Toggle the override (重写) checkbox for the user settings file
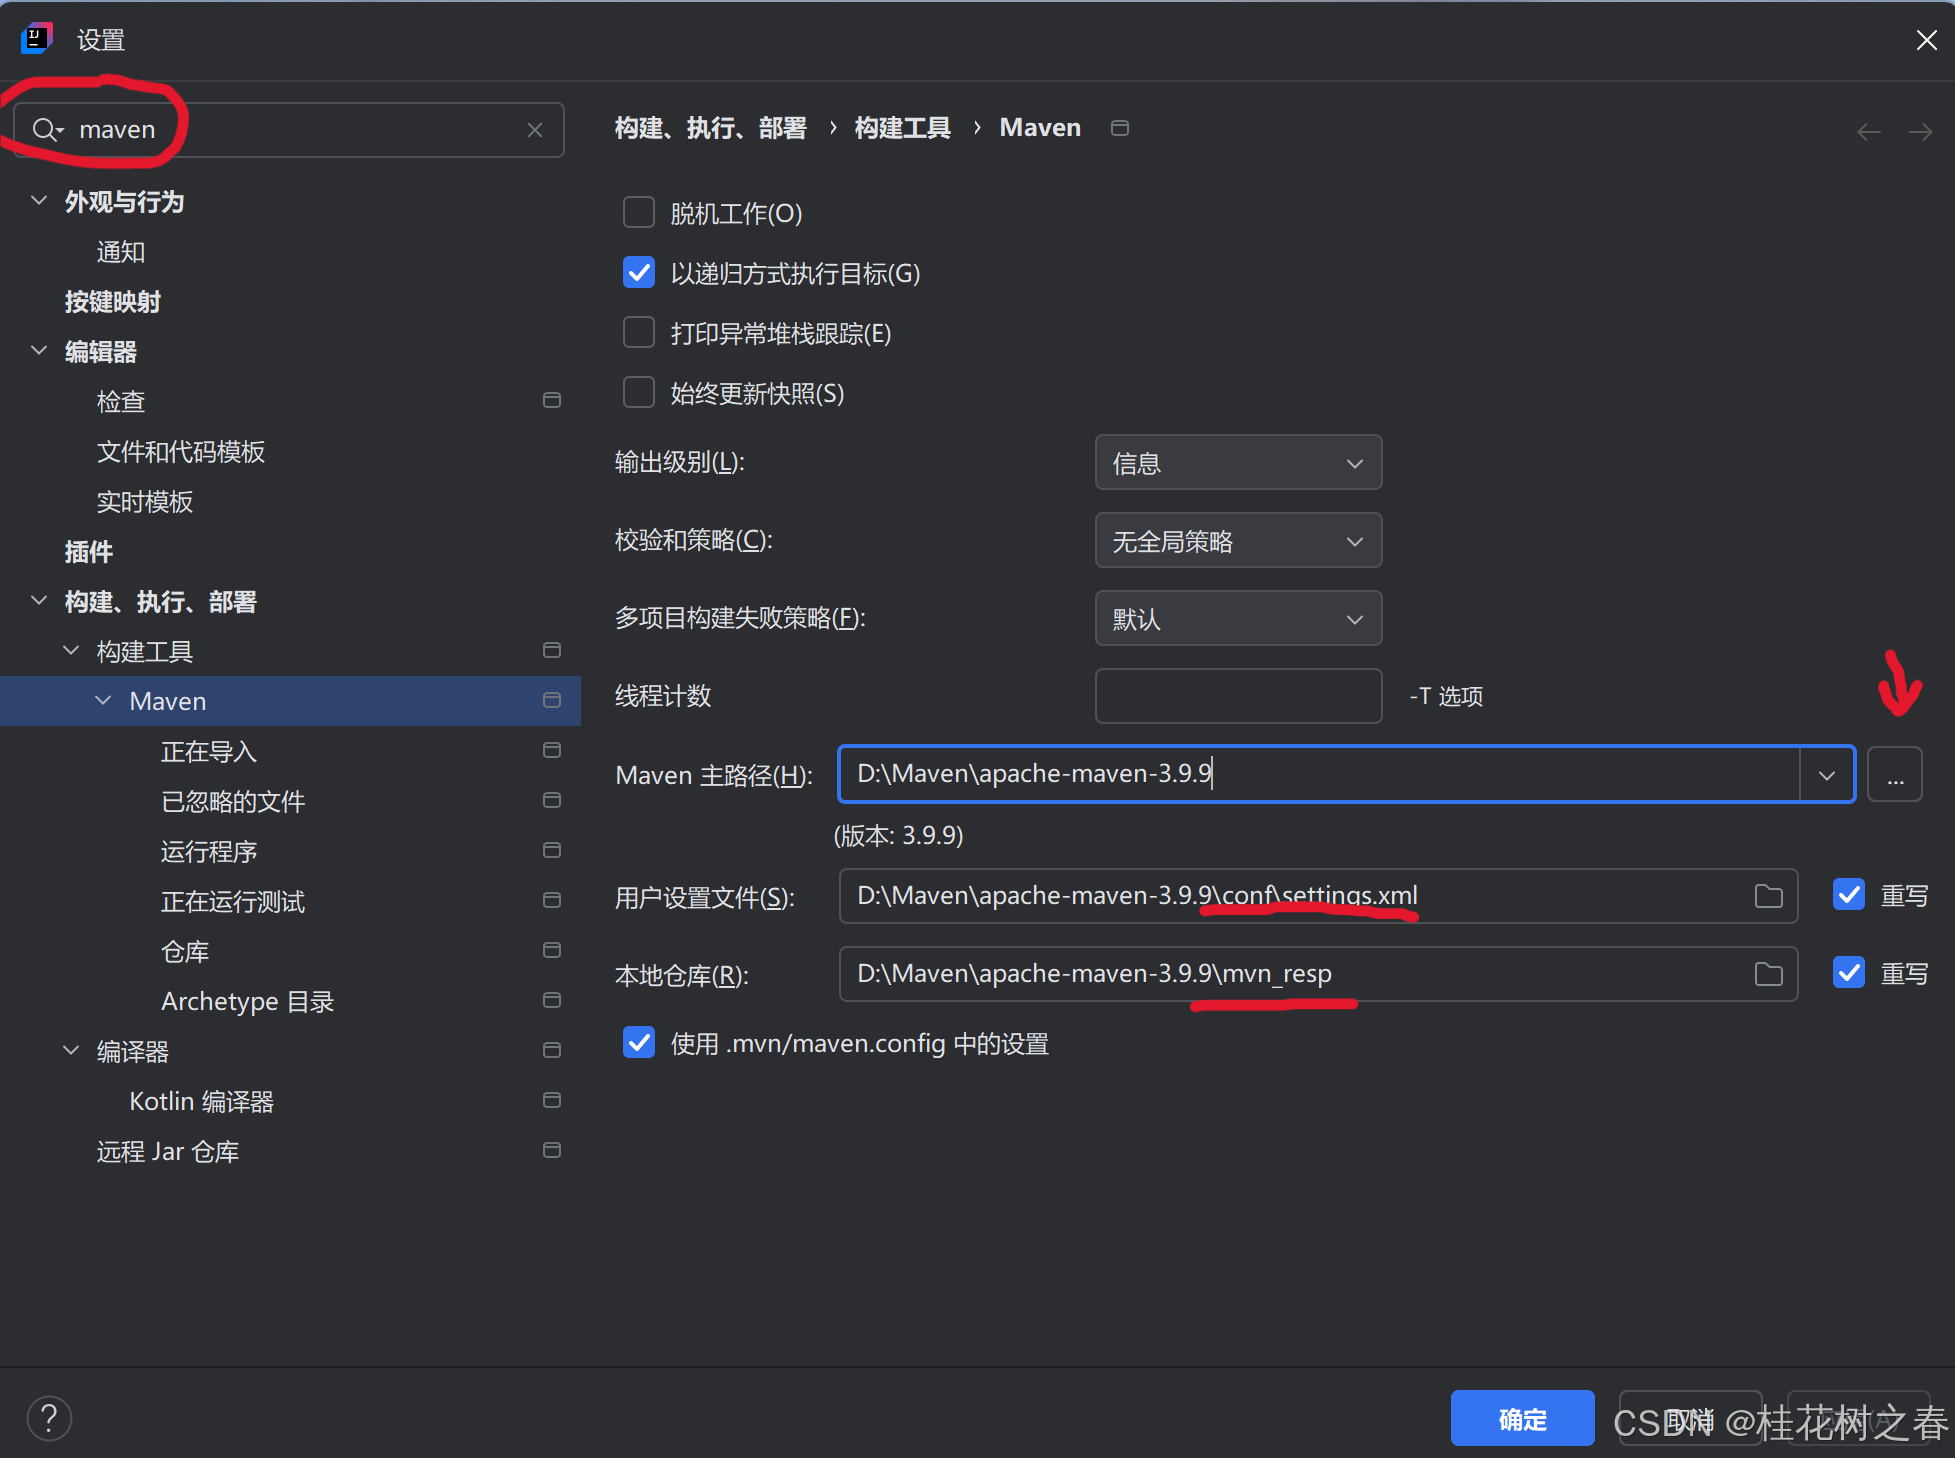Viewport: 1955px width, 1458px height. (x=1849, y=895)
